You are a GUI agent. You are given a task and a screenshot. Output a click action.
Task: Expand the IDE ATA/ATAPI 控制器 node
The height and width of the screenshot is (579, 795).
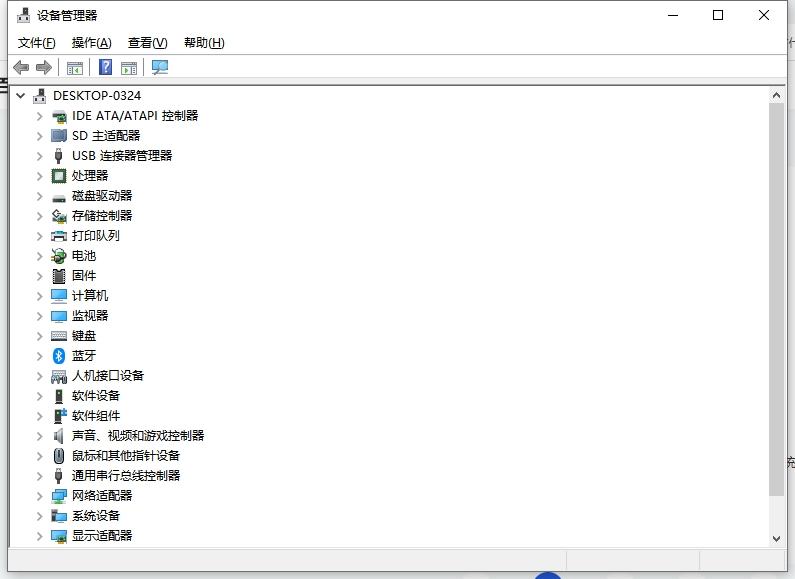coord(40,116)
